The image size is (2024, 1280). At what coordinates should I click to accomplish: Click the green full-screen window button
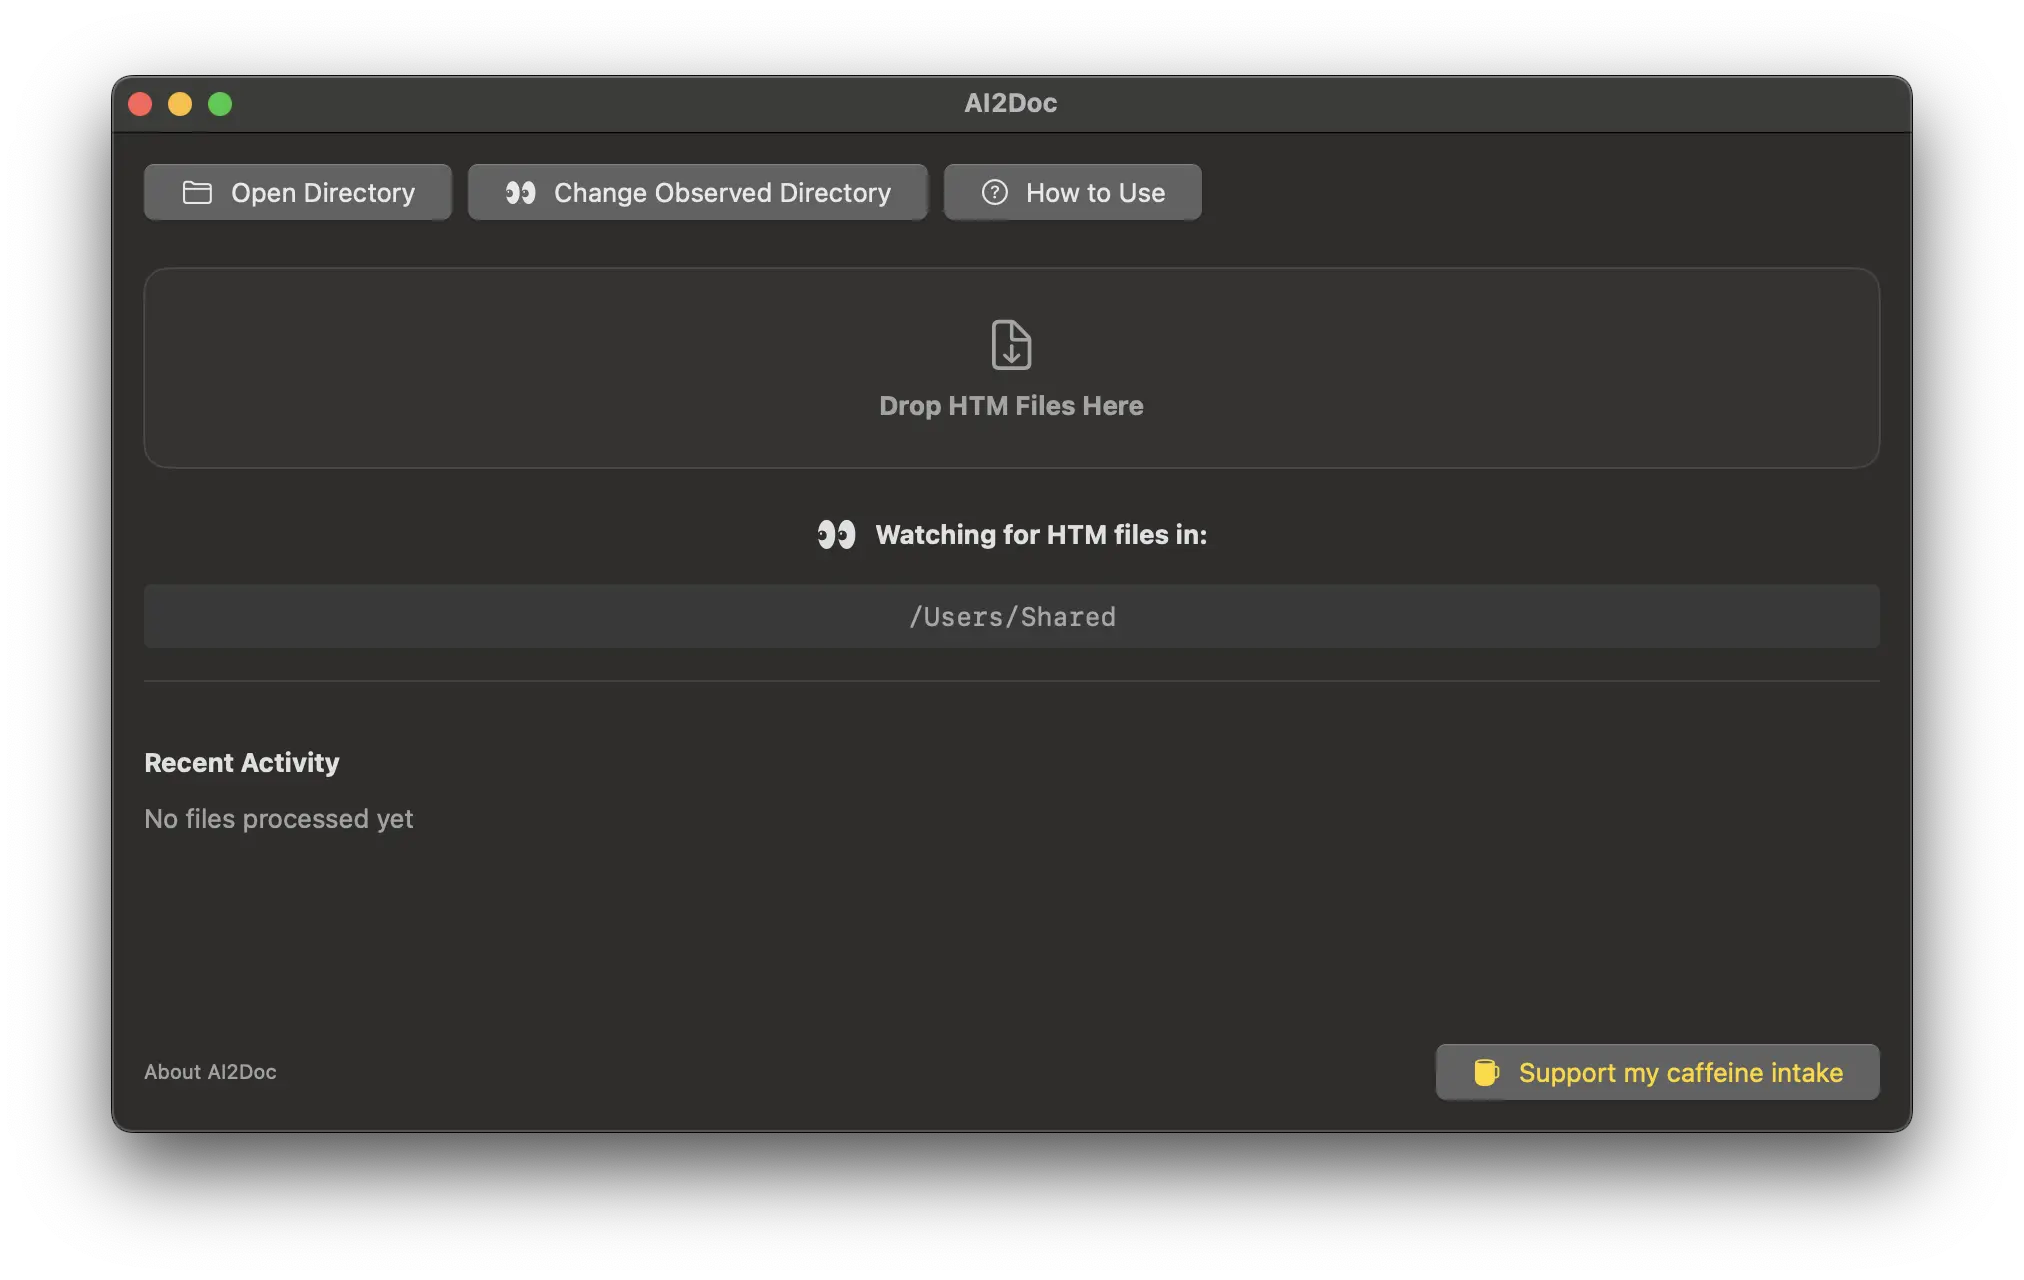(x=220, y=104)
